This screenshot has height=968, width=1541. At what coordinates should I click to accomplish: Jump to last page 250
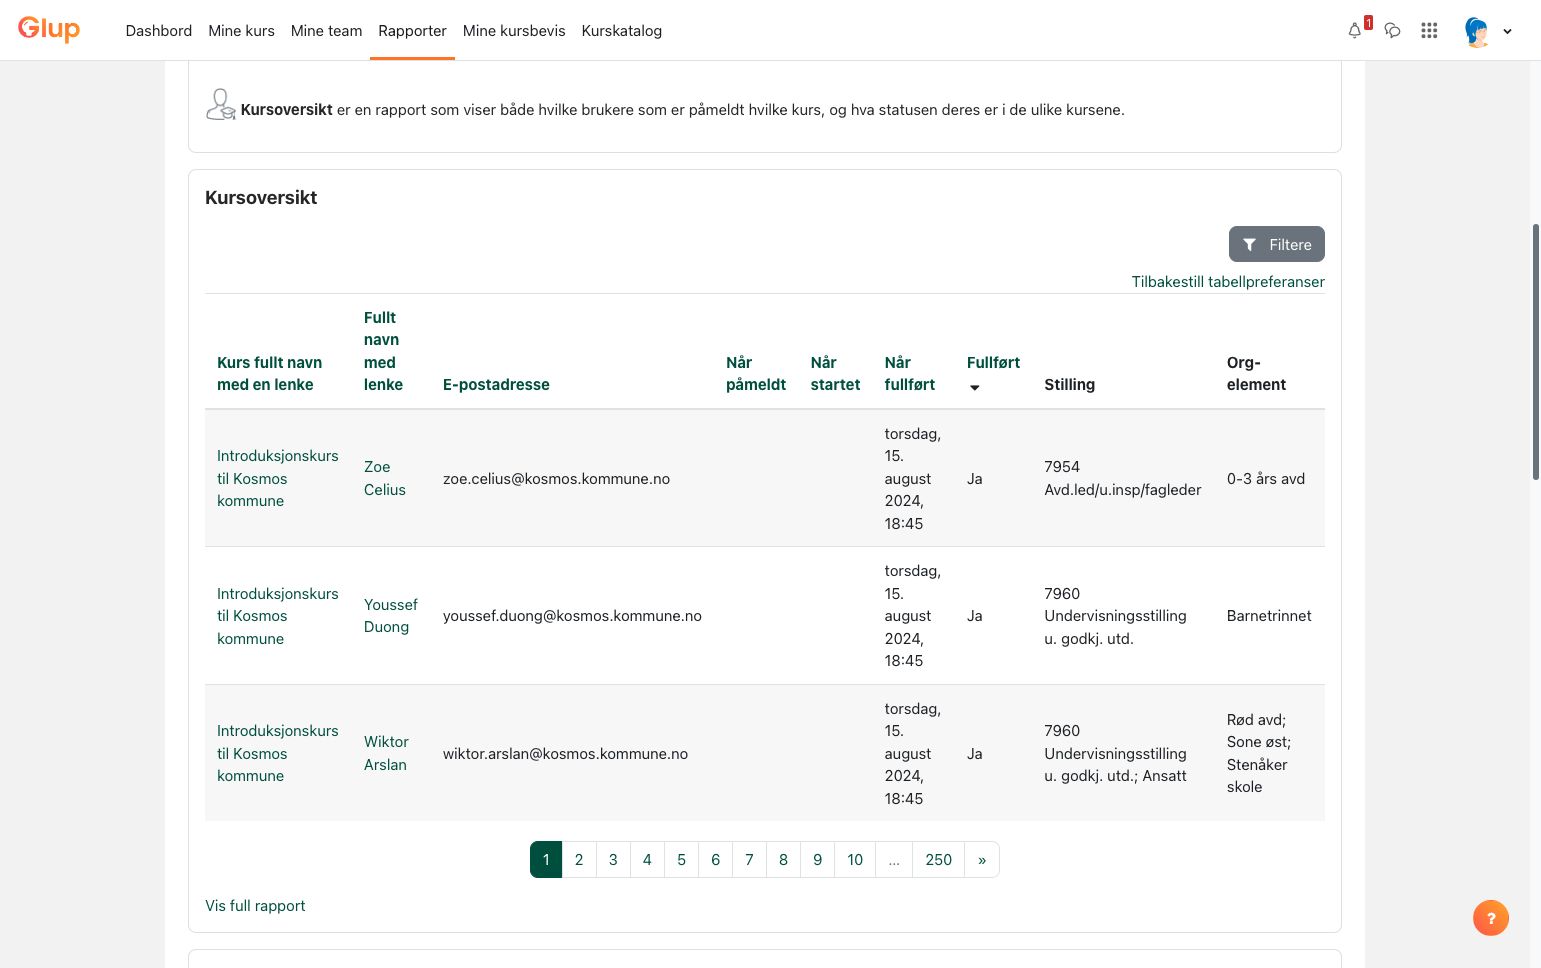click(939, 860)
